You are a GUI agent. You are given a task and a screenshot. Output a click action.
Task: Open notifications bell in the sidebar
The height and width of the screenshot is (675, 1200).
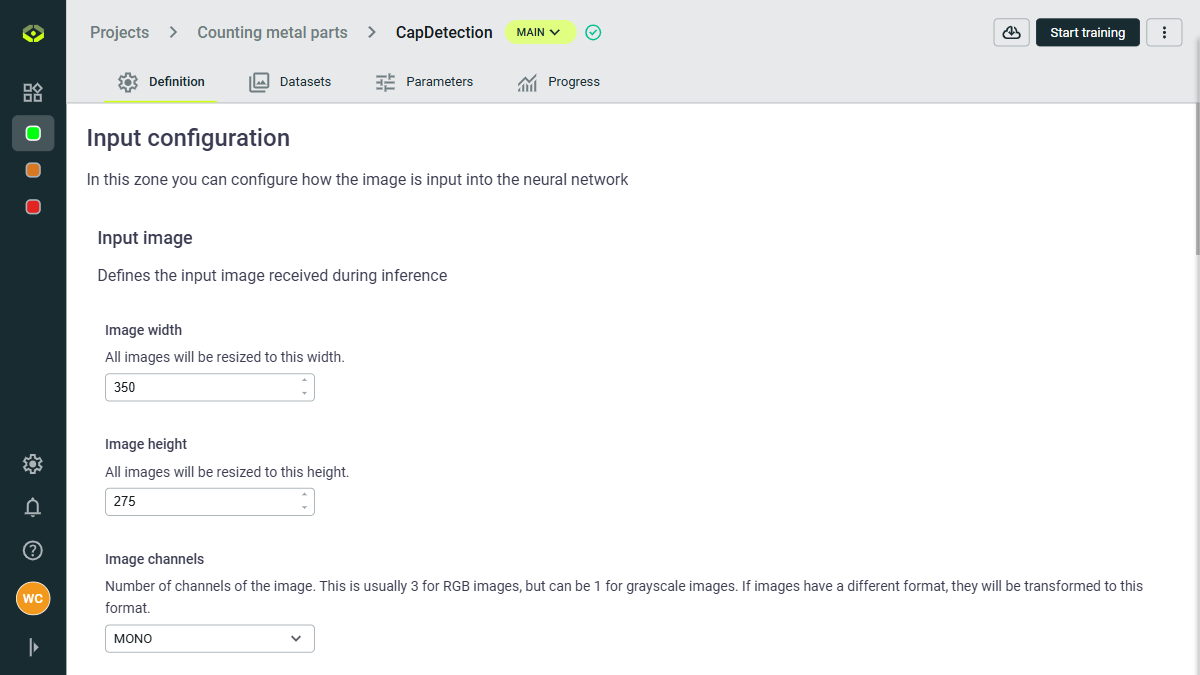pos(33,507)
